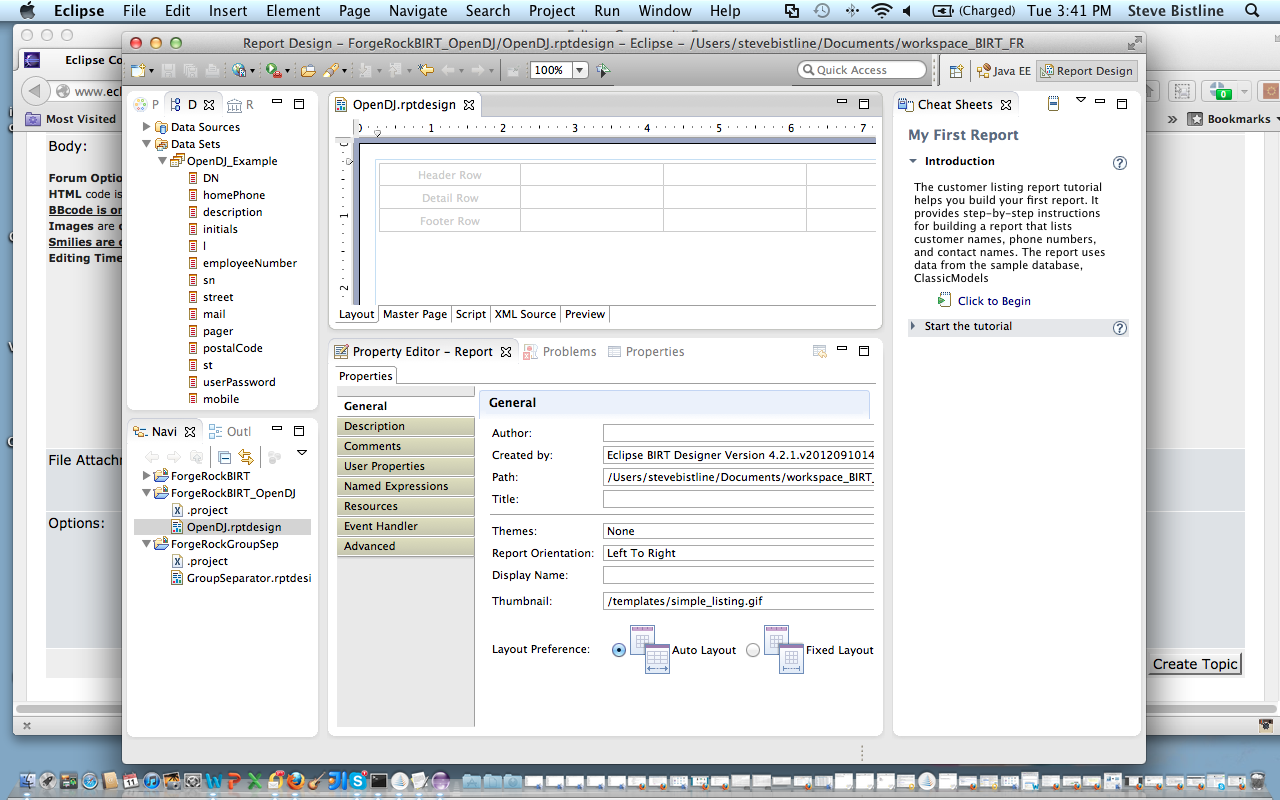Open the Run External Tools dropdown arrow
The image size is (1280, 800).
click(287, 71)
